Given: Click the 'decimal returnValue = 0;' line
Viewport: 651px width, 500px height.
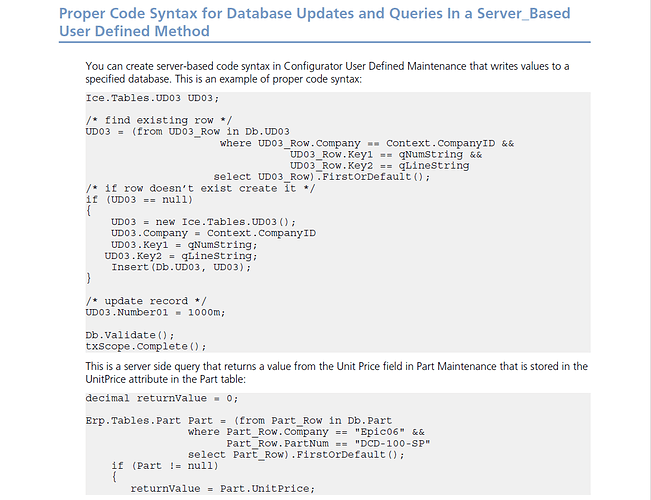Looking at the screenshot, I should [162, 399].
